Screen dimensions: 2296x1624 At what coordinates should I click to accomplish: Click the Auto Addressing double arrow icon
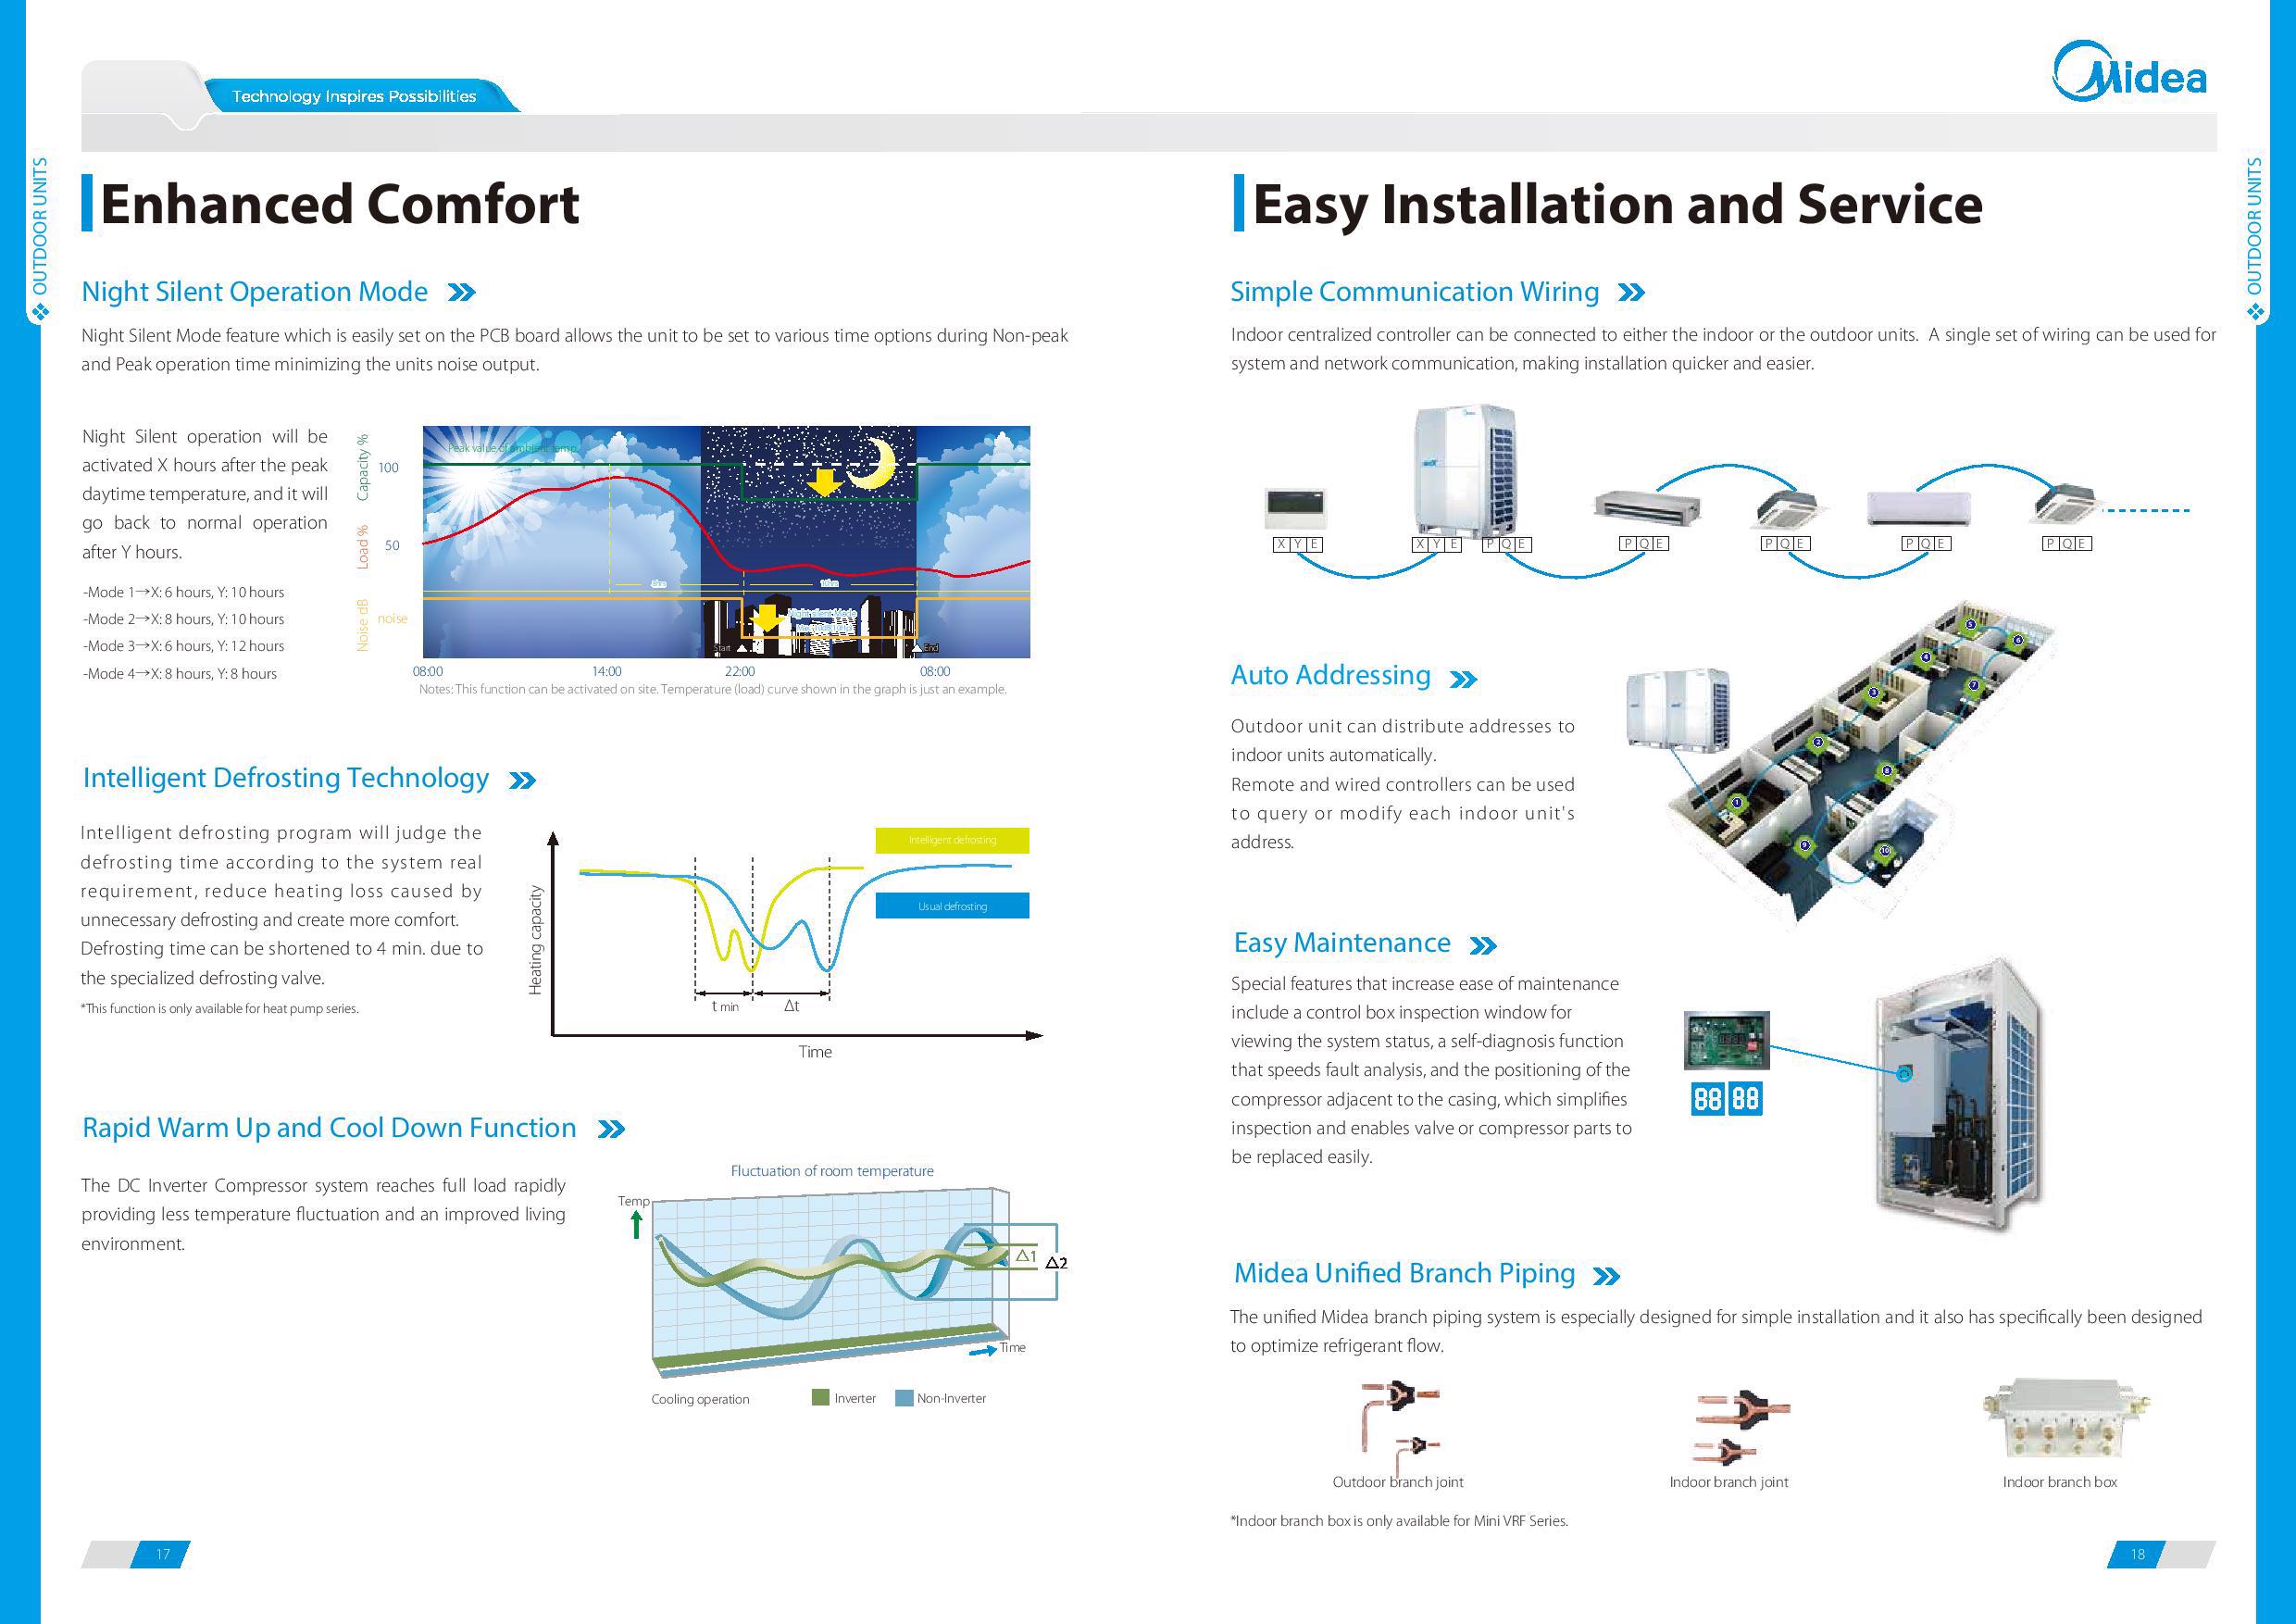[x=1499, y=675]
